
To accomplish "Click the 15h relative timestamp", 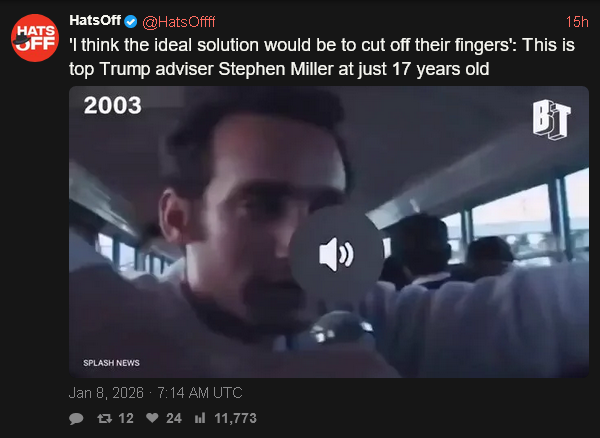I will tap(577, 22).
